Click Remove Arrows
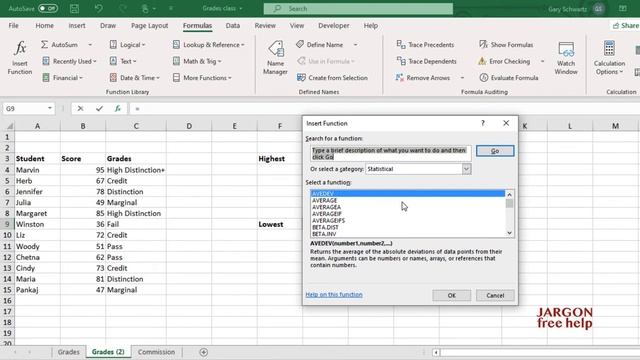 click(423, 78)
